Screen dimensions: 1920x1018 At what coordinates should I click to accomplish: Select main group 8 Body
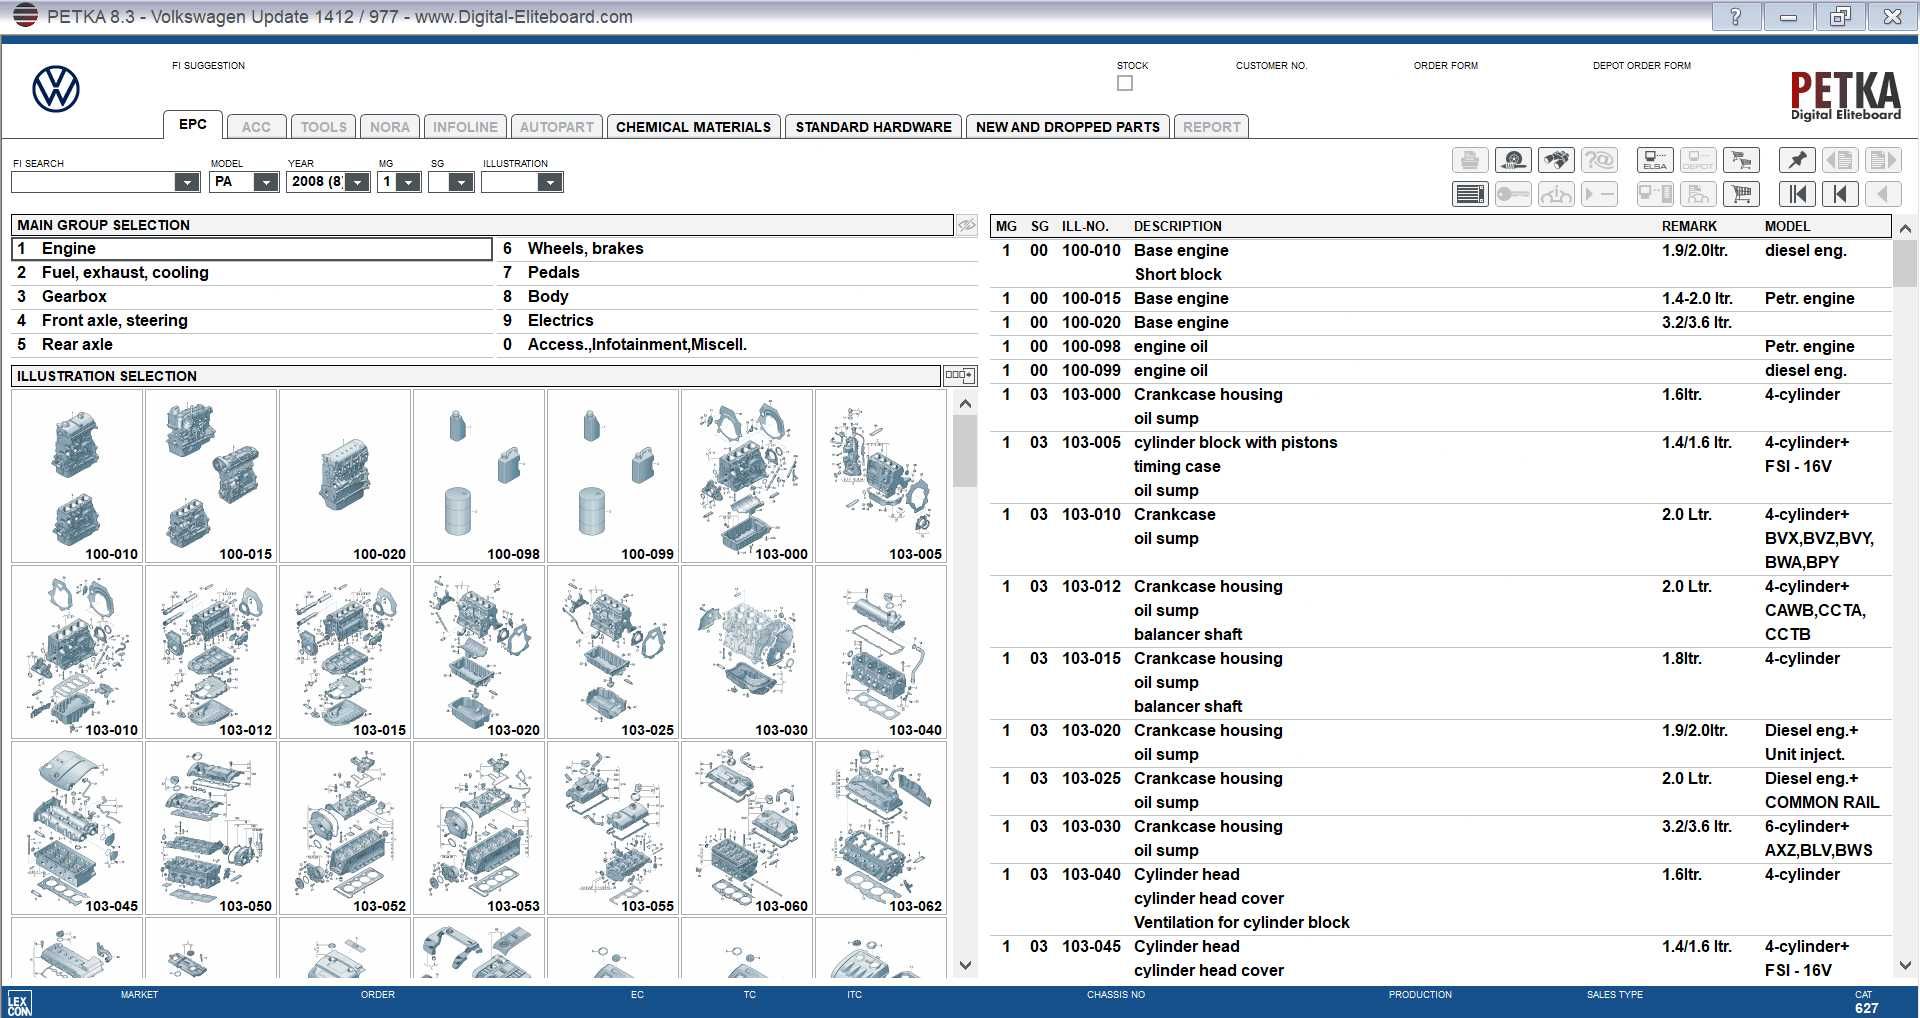tap(738, 297)
